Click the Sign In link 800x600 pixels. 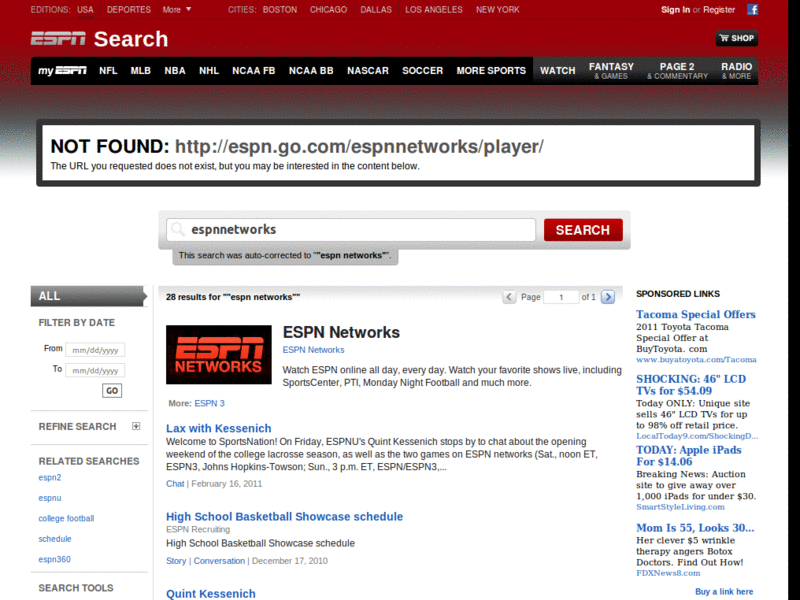pyautogui.click(x=676, y=10)
